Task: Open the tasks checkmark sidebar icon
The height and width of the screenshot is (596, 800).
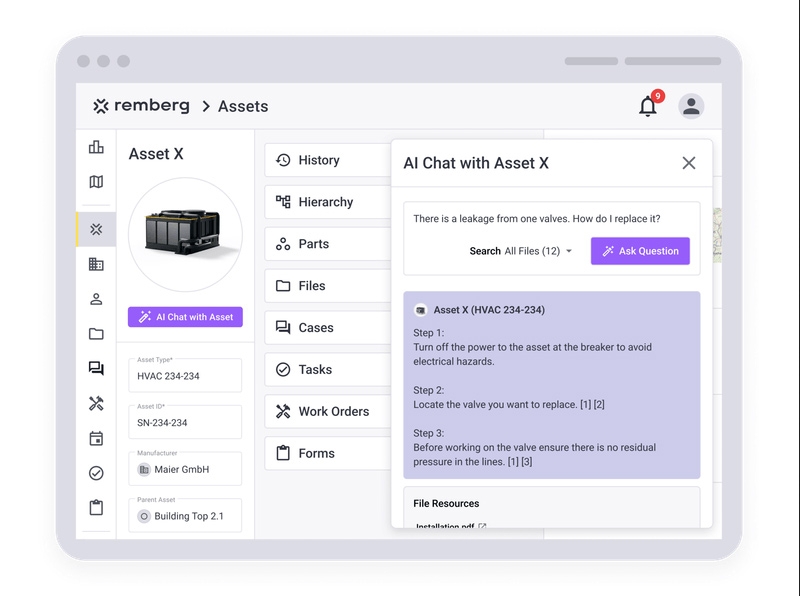Action: tap(96, 473)
